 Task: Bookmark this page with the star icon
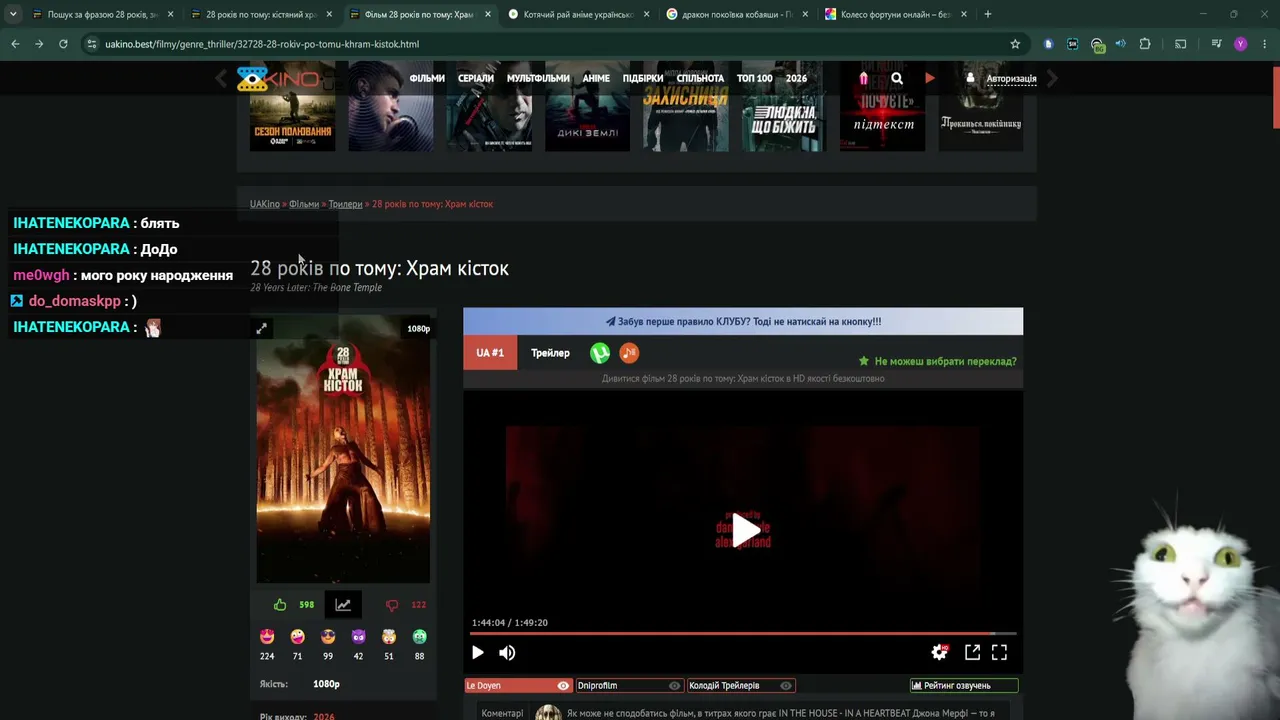[1015, 44]
